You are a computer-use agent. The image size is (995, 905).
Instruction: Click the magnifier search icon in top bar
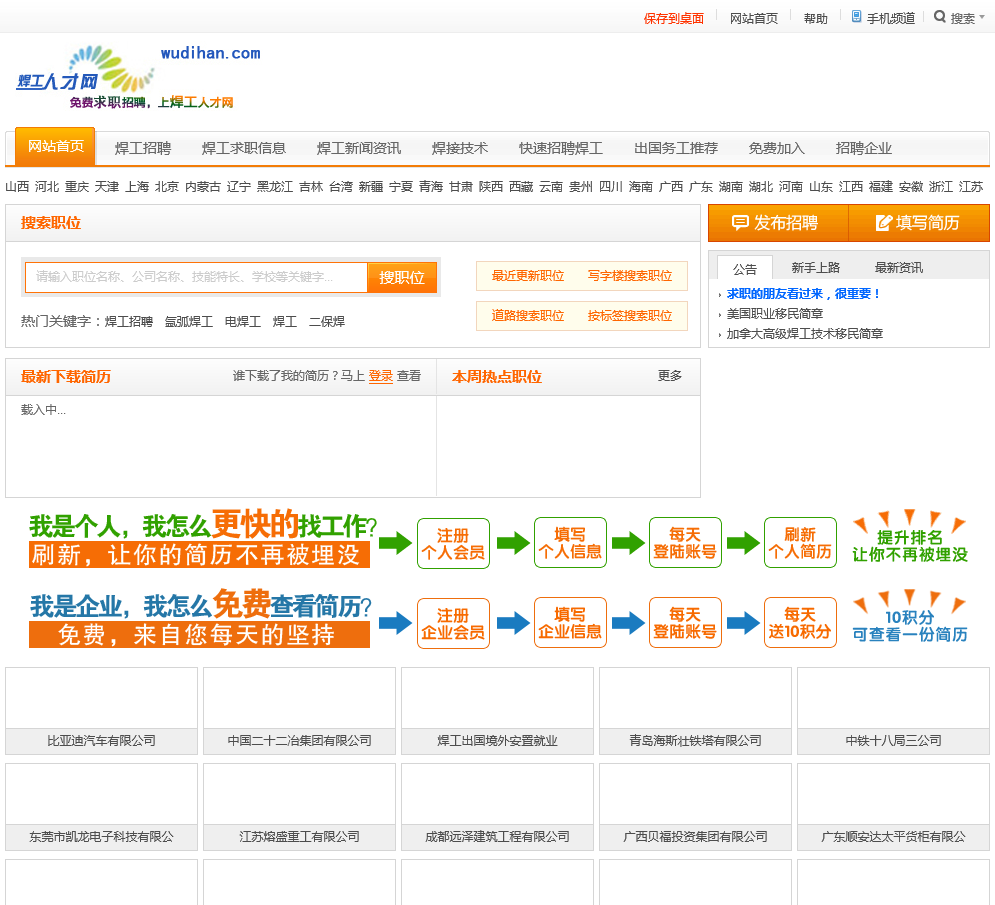[x=940, y=17]
